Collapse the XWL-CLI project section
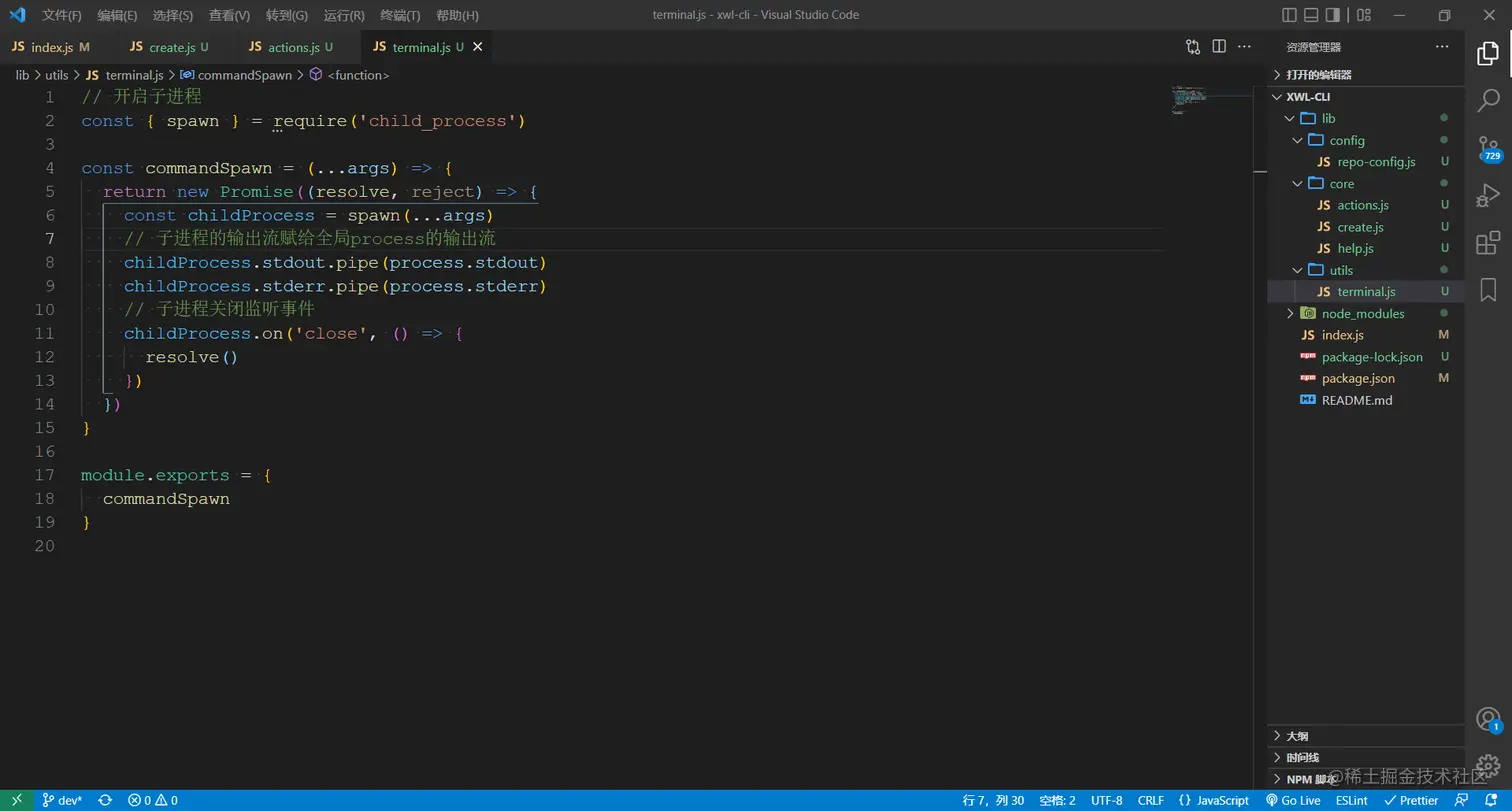Screen dimensions: 1512x811 tap(1365, 97)
